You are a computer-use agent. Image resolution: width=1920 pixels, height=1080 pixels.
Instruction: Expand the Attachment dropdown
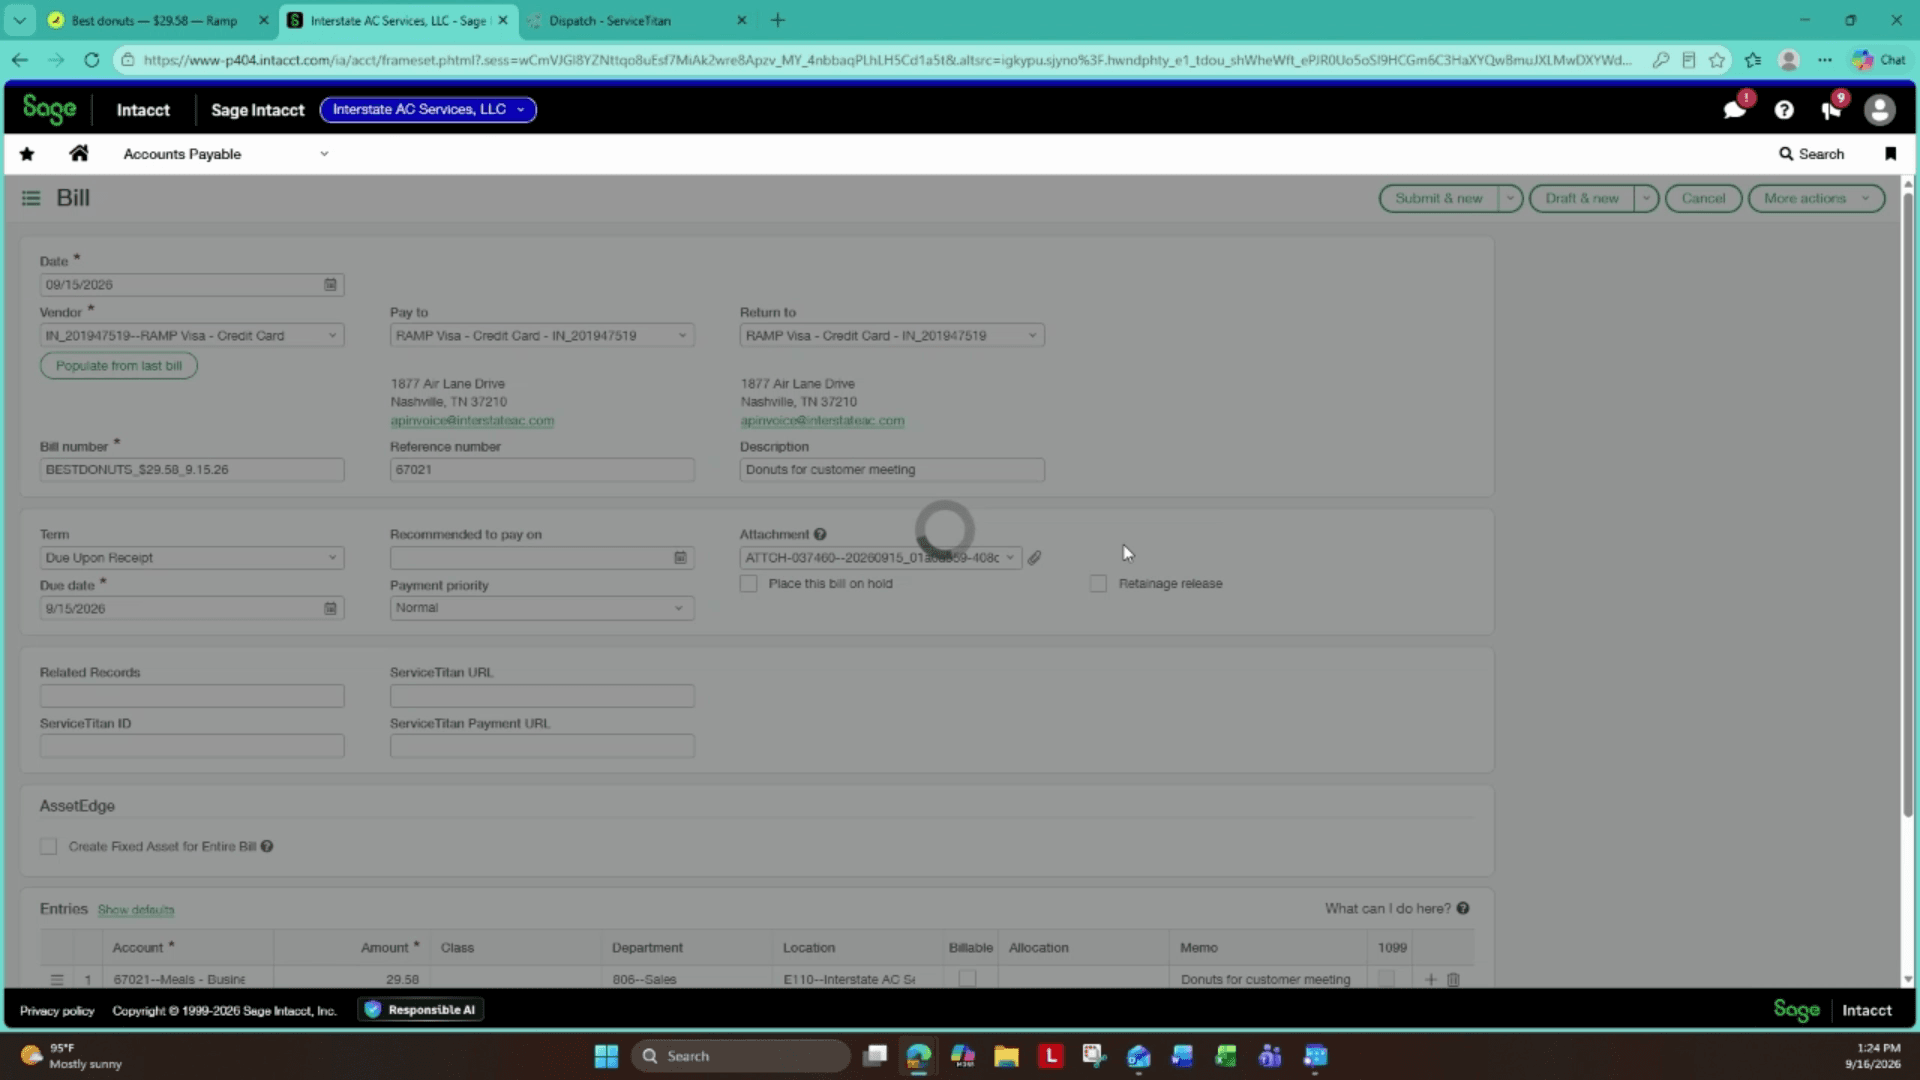click(1009, 558)
